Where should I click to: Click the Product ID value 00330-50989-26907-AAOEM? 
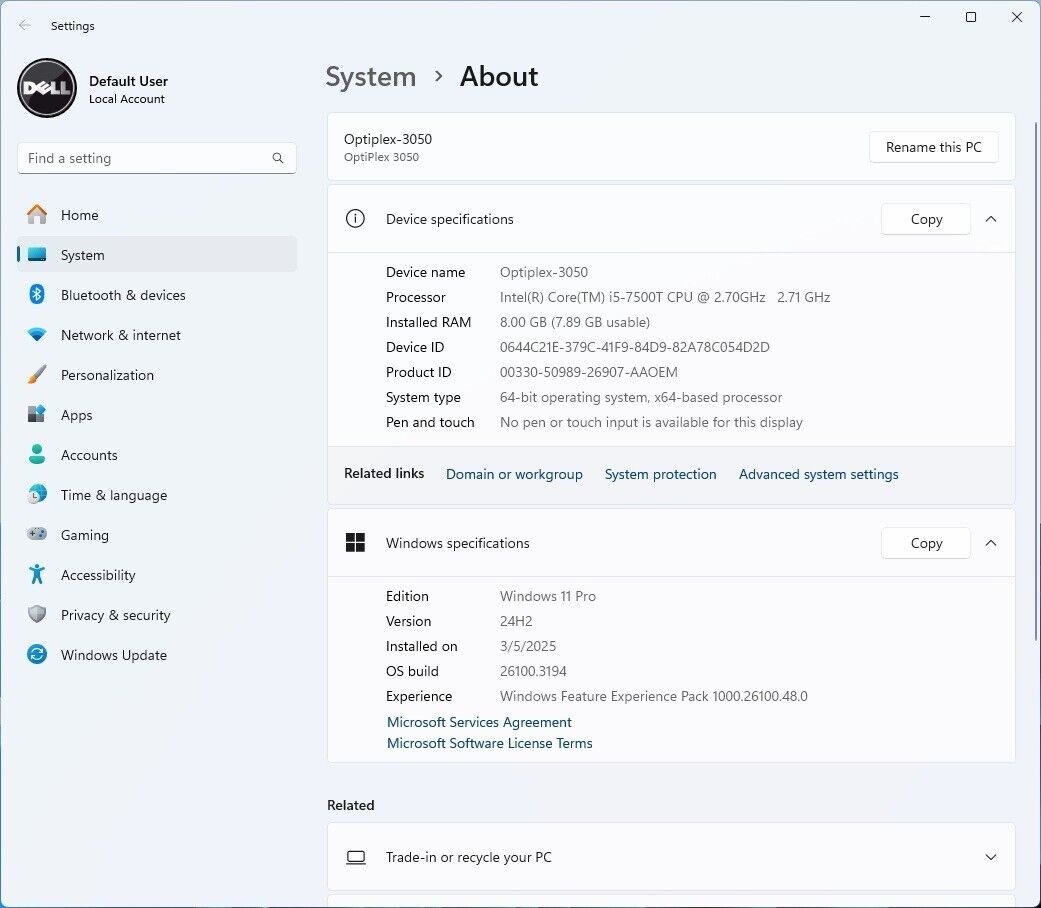pos(589,372)
